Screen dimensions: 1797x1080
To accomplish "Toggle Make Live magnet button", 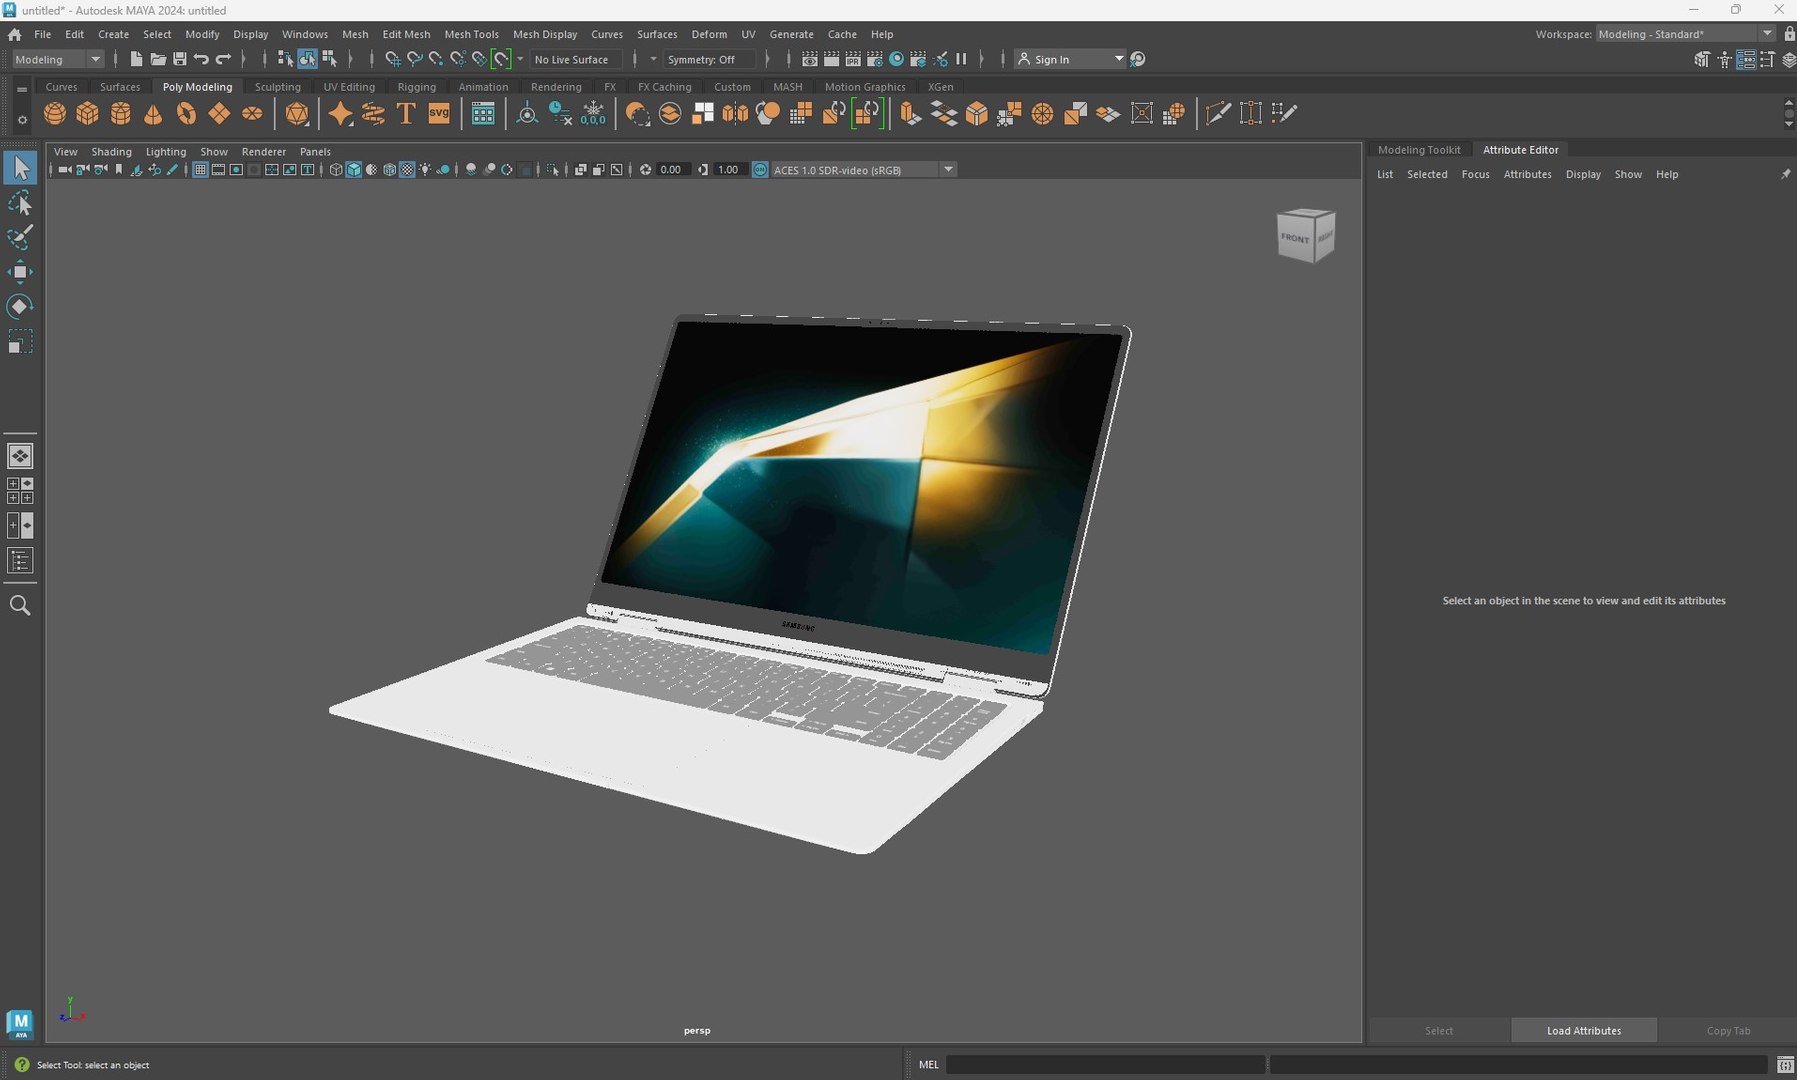I will coord(502,59).
